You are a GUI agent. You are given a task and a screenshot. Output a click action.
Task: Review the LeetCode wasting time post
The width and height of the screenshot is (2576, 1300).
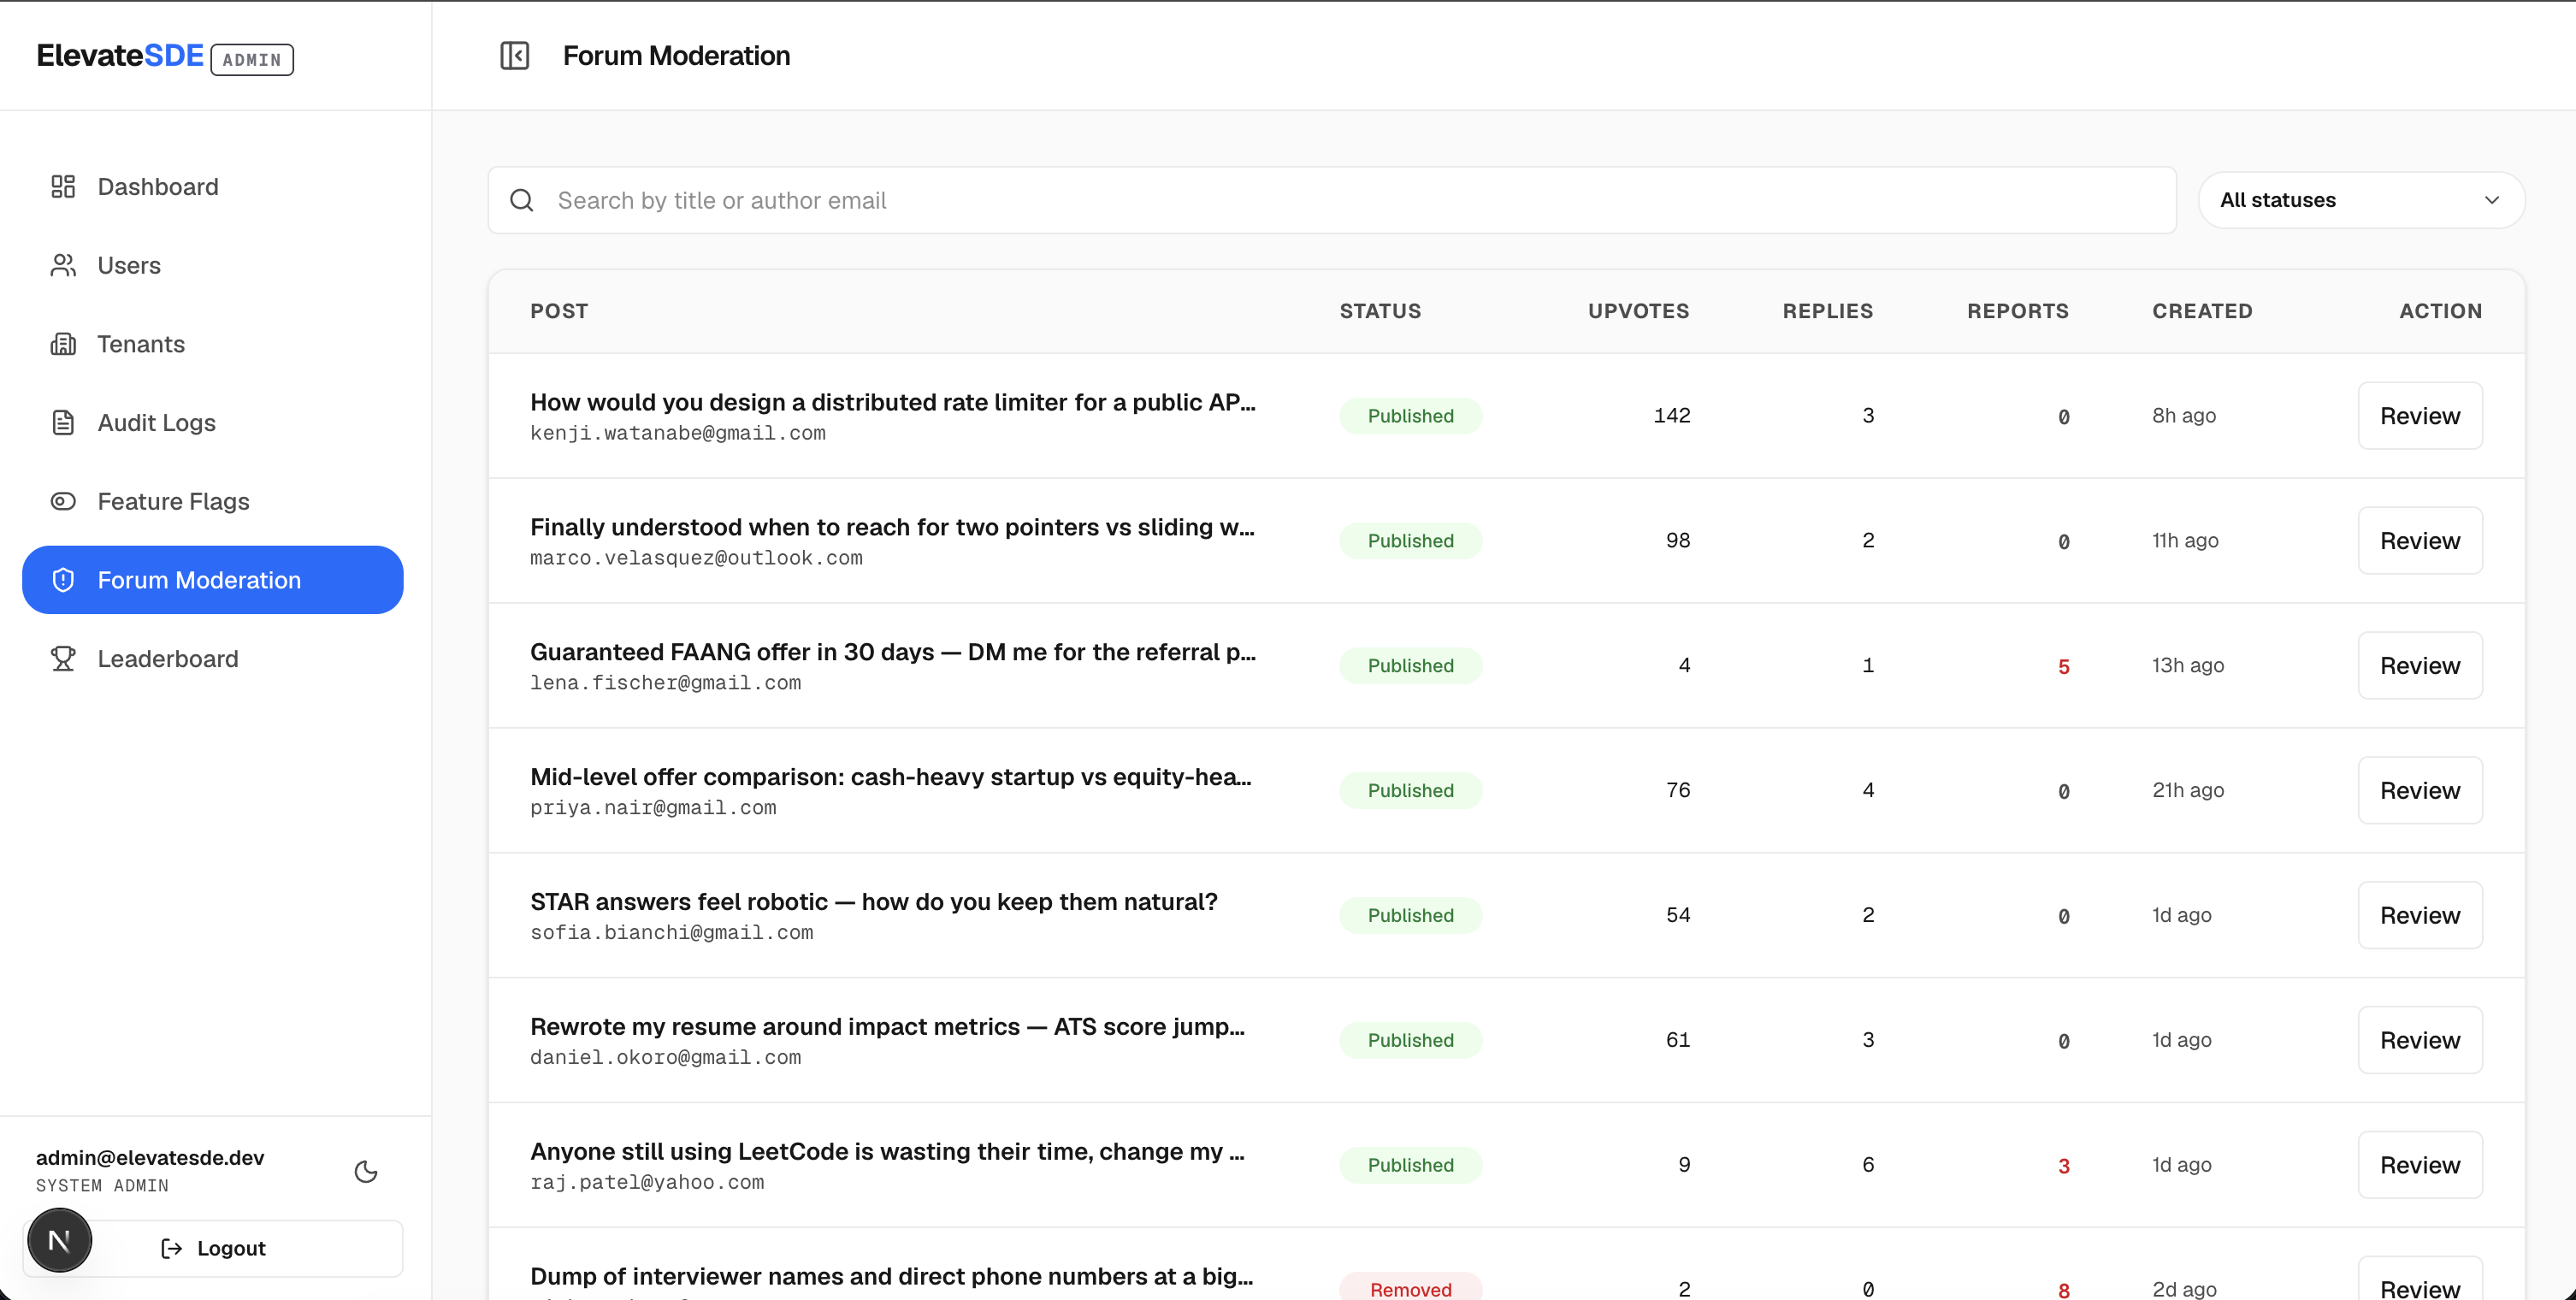click(x=2420, y=1165)
